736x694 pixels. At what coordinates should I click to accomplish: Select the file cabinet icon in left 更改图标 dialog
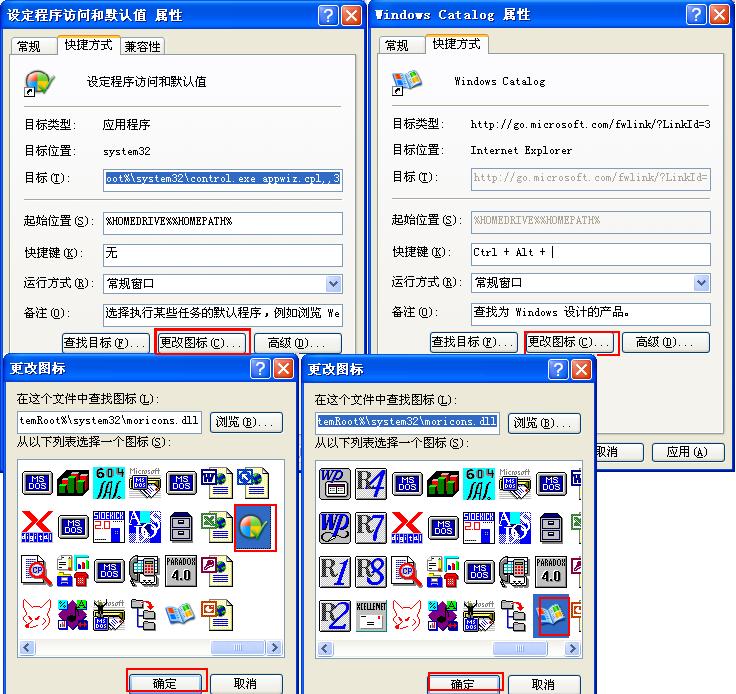181,527
